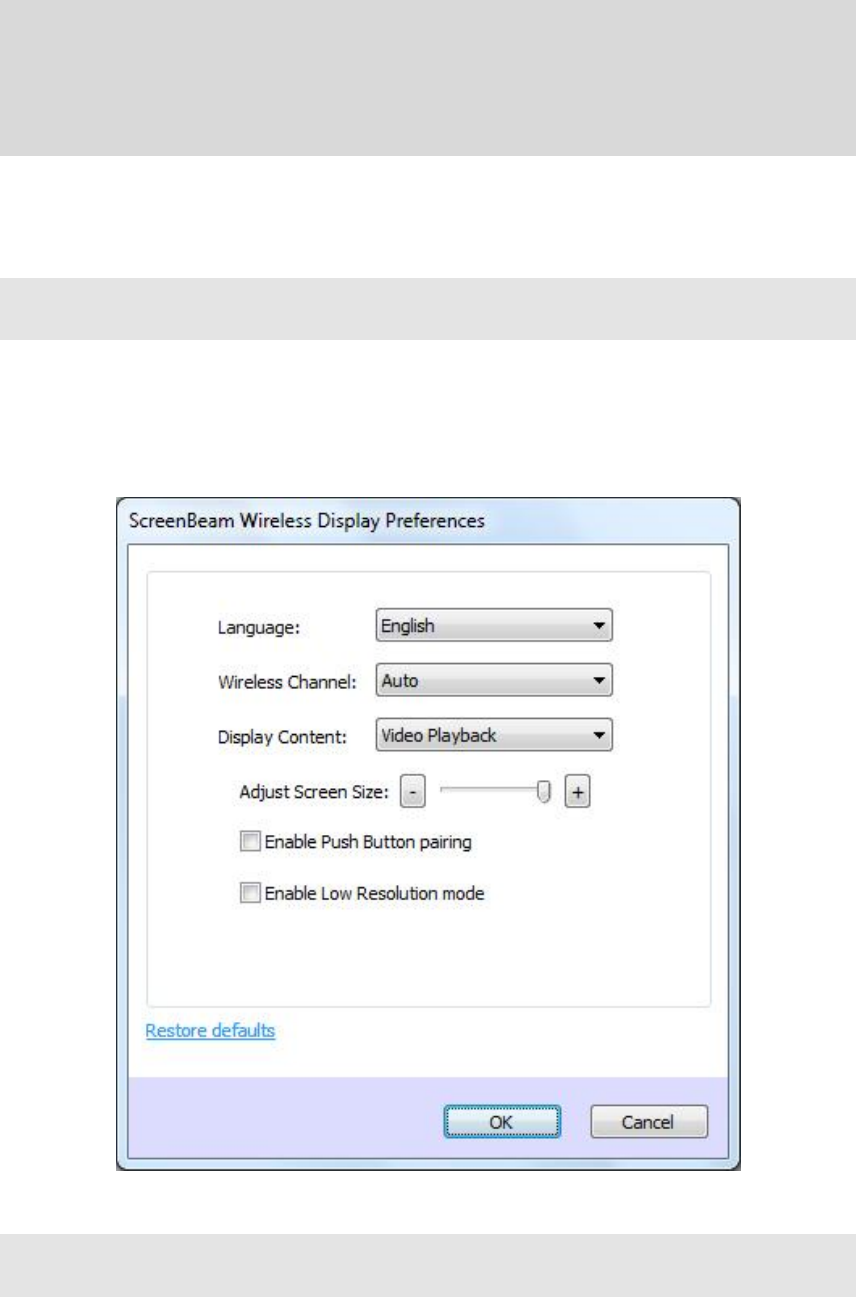Confirm preferences with the OK button
Viewport: 856px width, 1297px height.
point(503,1121)
